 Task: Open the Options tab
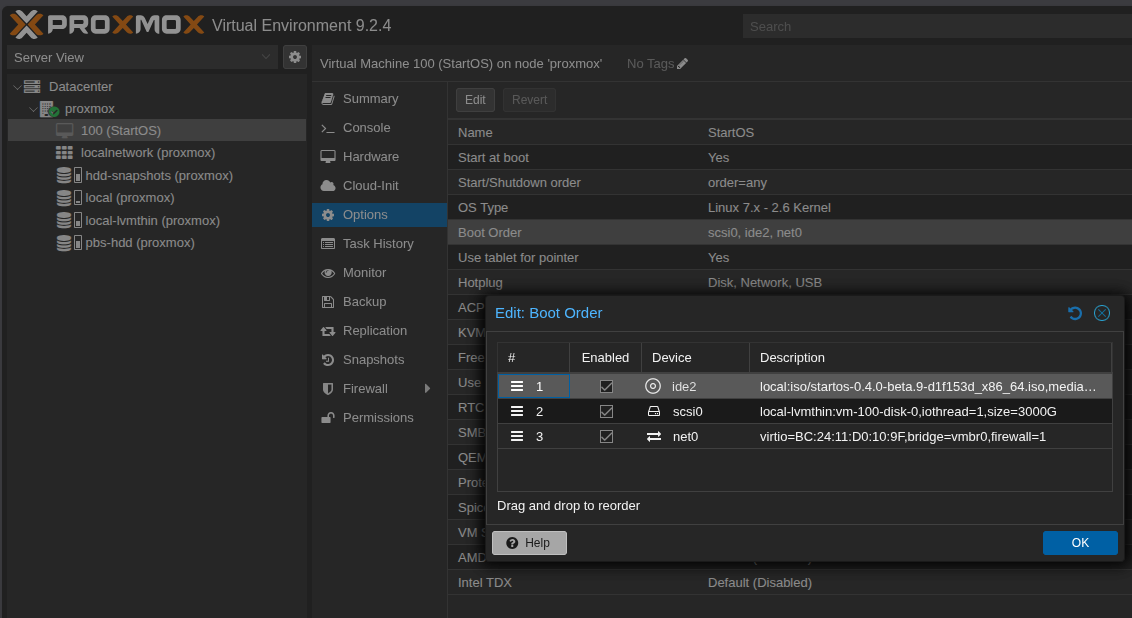coord(380,214)
